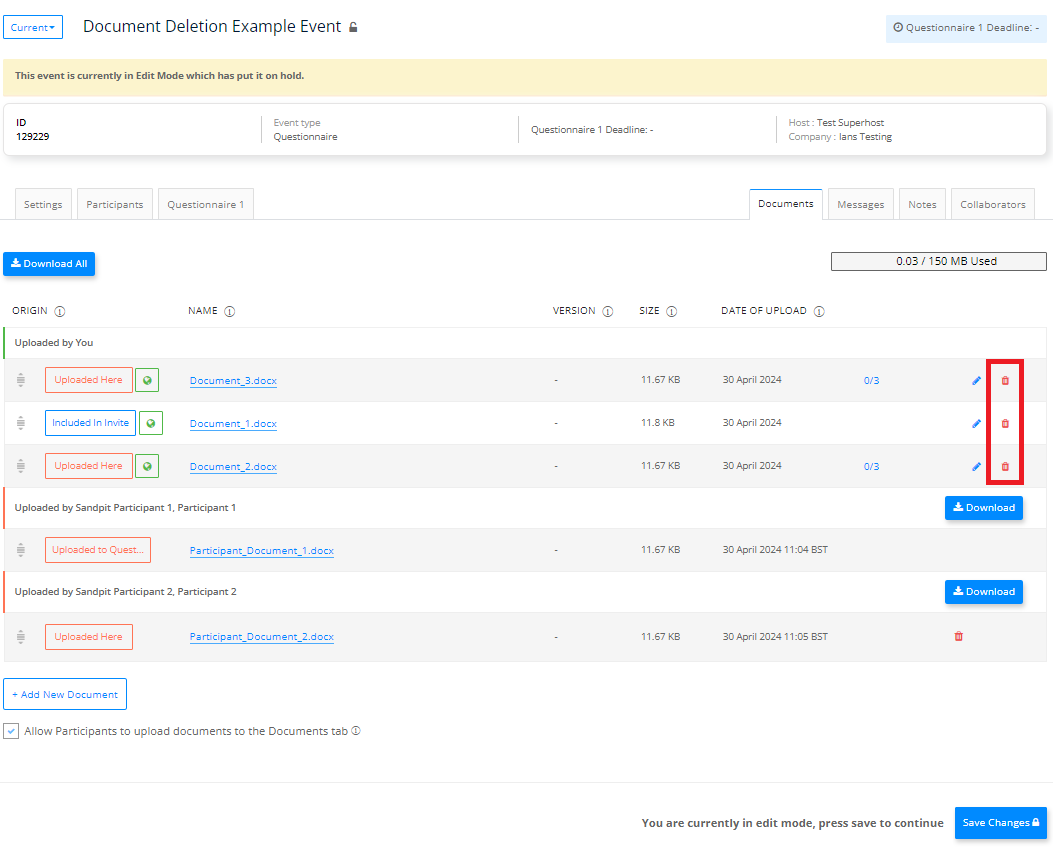This screenshot has height=847, width=1053.
Task: Click the info icon next to NAME
Action: coord(230,311)
